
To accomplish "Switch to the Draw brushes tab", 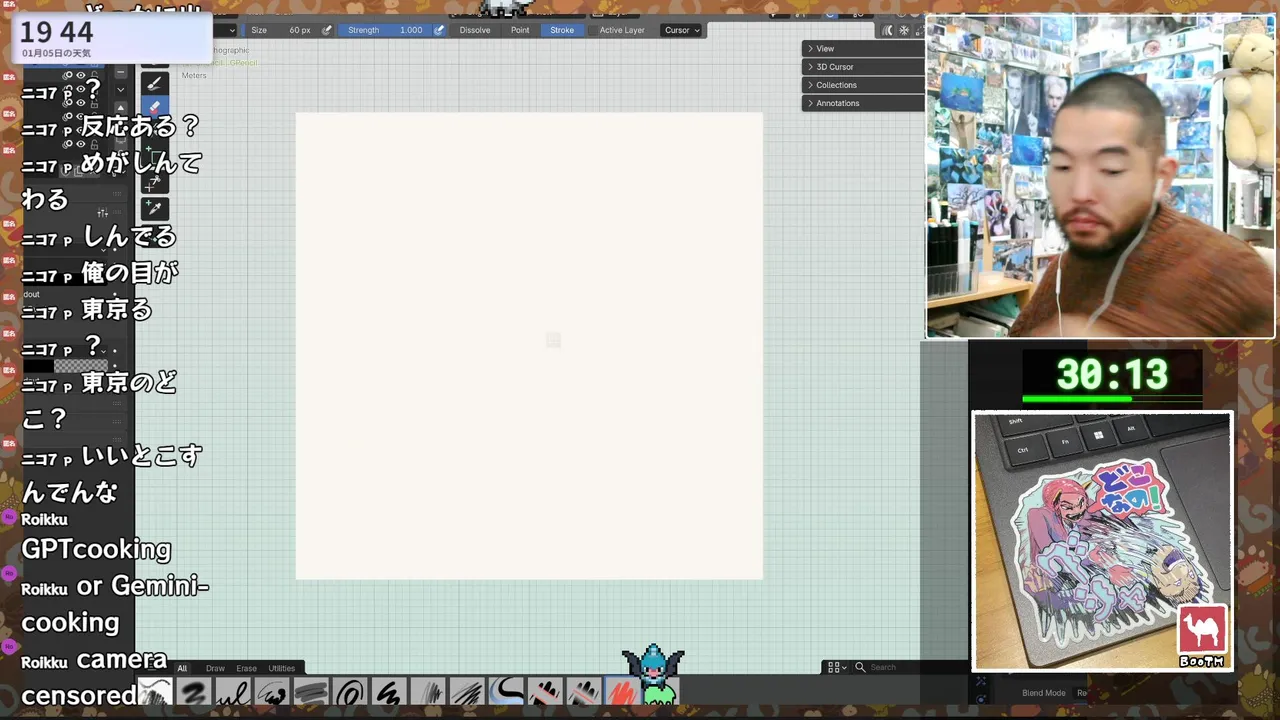I will pos(215,668).
